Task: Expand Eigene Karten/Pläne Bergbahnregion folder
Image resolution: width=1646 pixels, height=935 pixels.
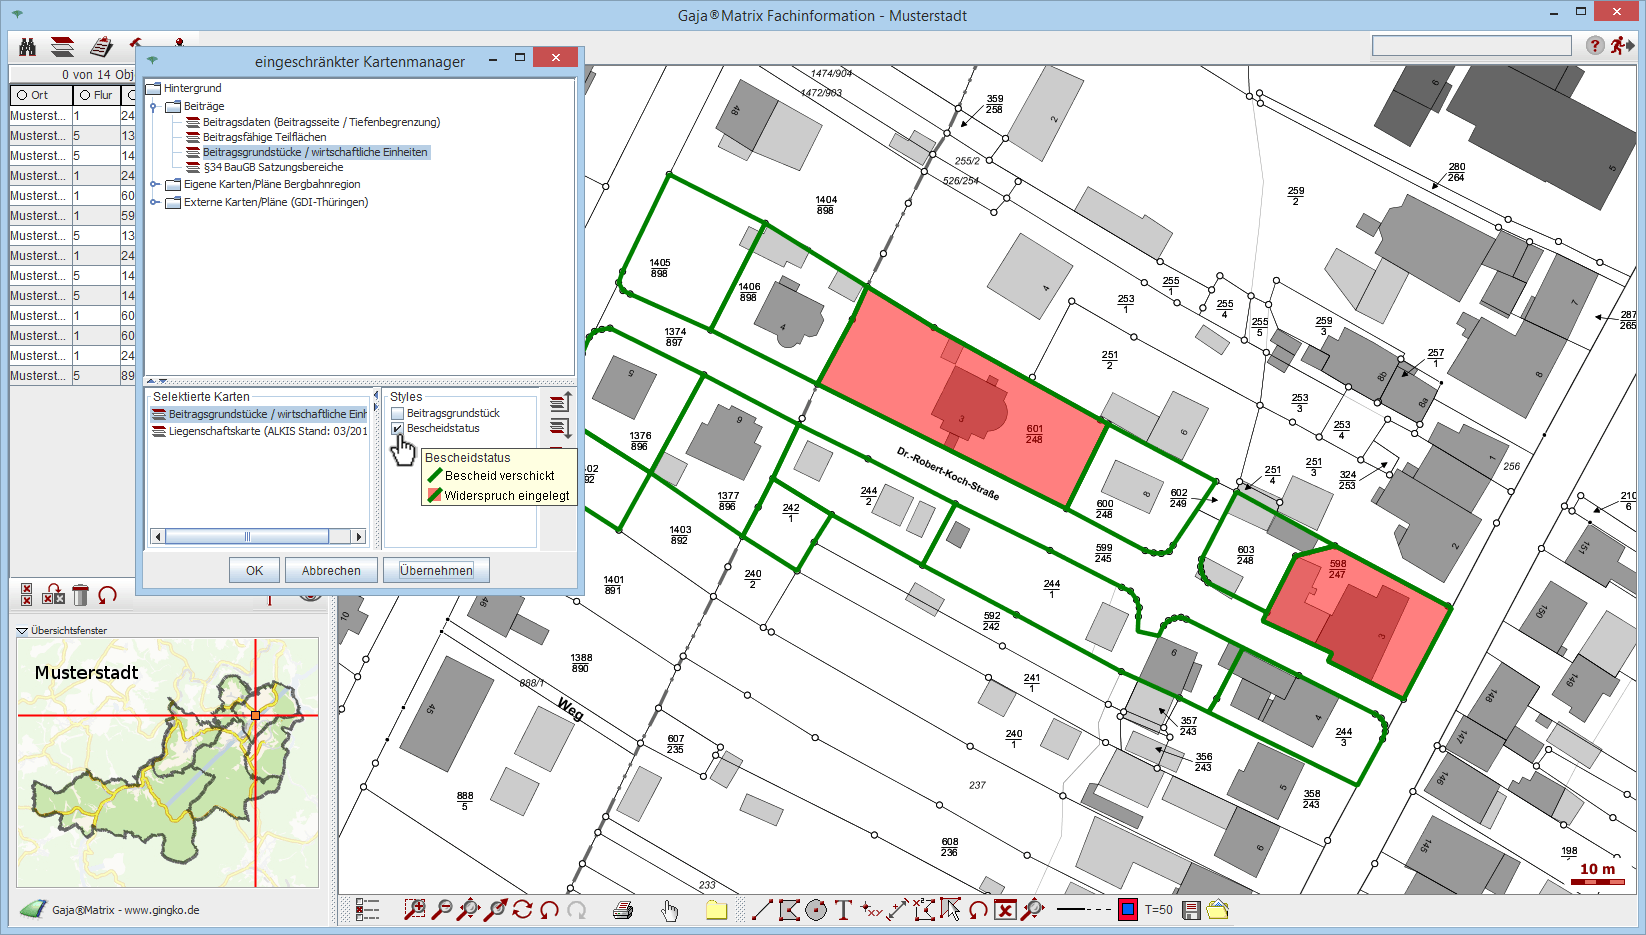Action: (155, 184)
